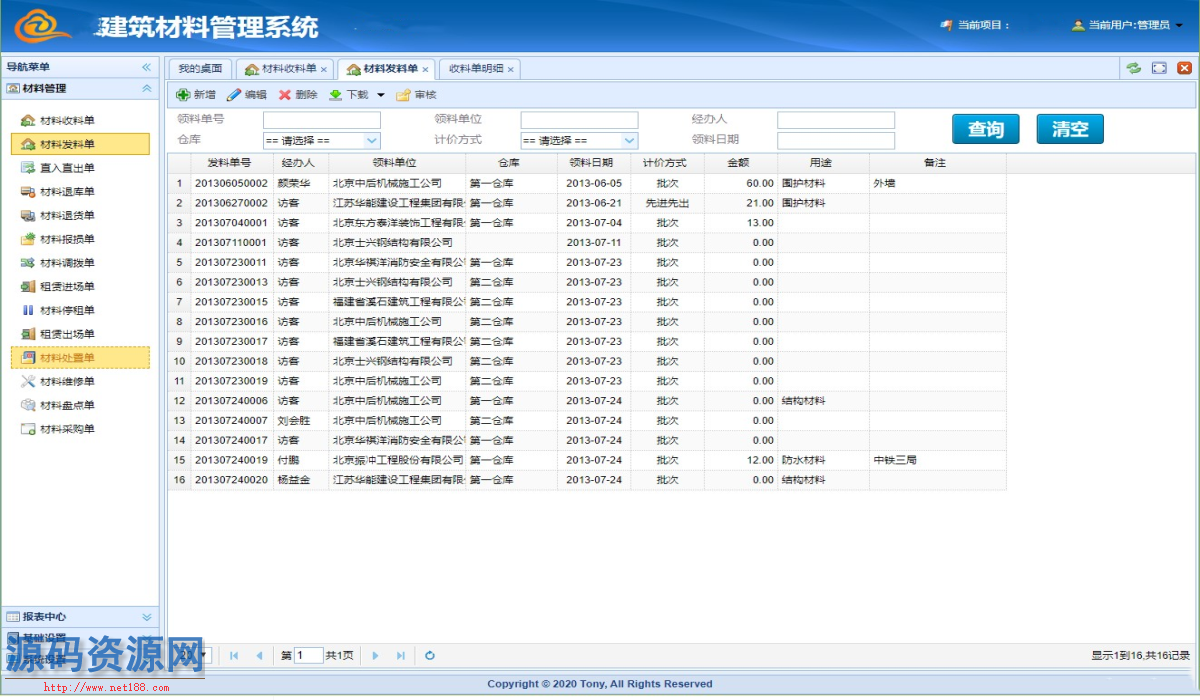The image size is (1200, 700).
Task: Focus the 领料单号 input field
Action: click(x=322, y=120)
